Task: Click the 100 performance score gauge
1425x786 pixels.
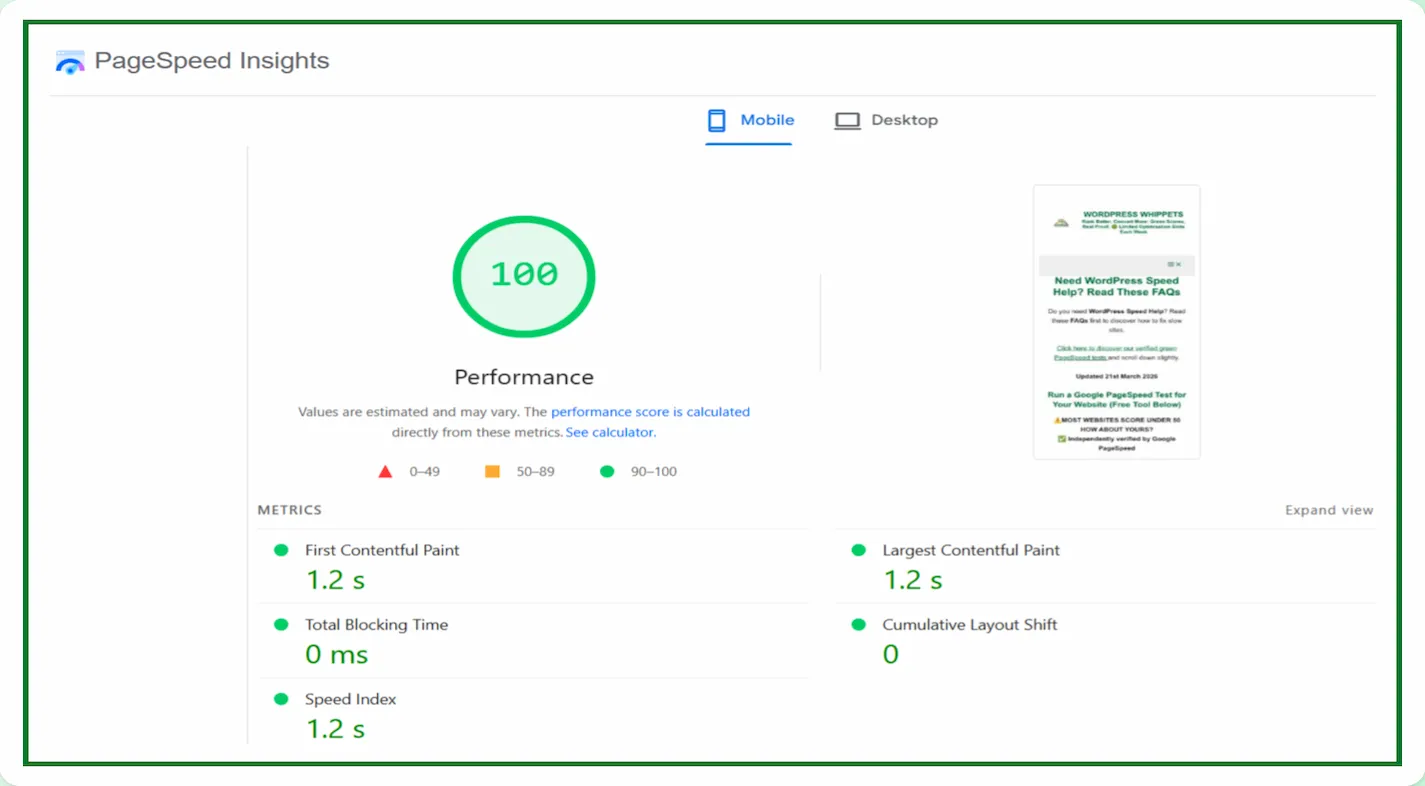Action: pos(524,277)
